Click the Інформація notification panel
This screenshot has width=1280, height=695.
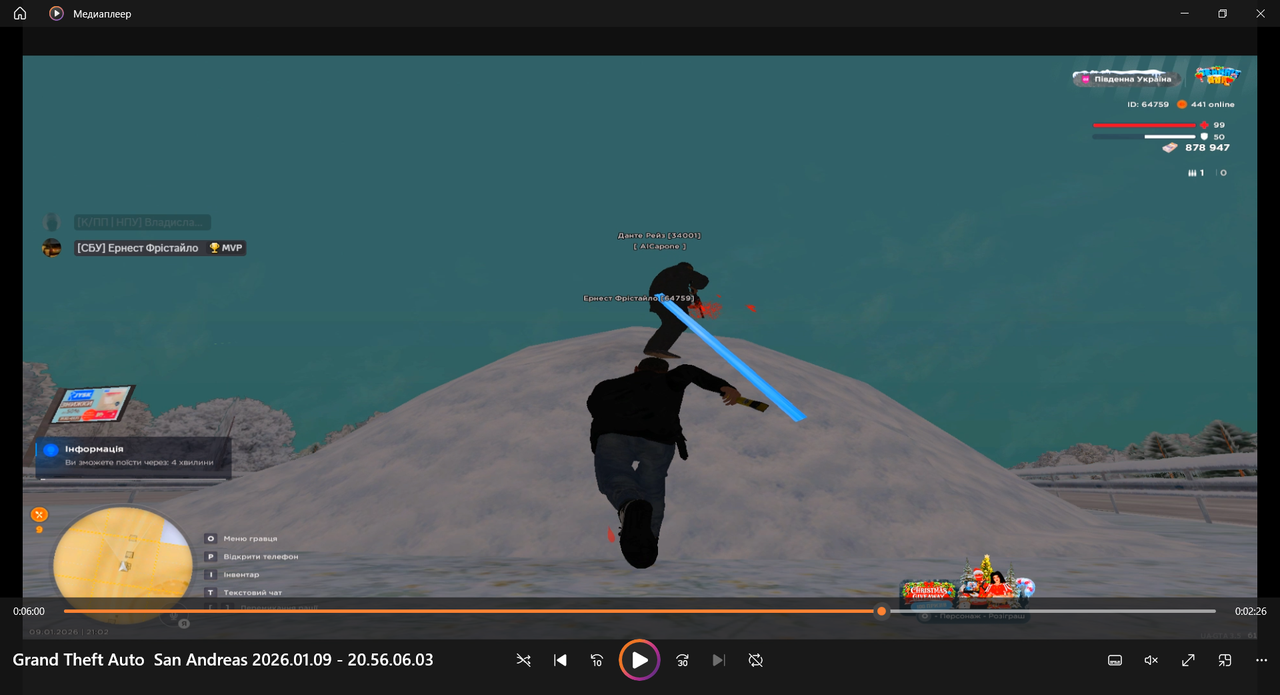(134, 457)
